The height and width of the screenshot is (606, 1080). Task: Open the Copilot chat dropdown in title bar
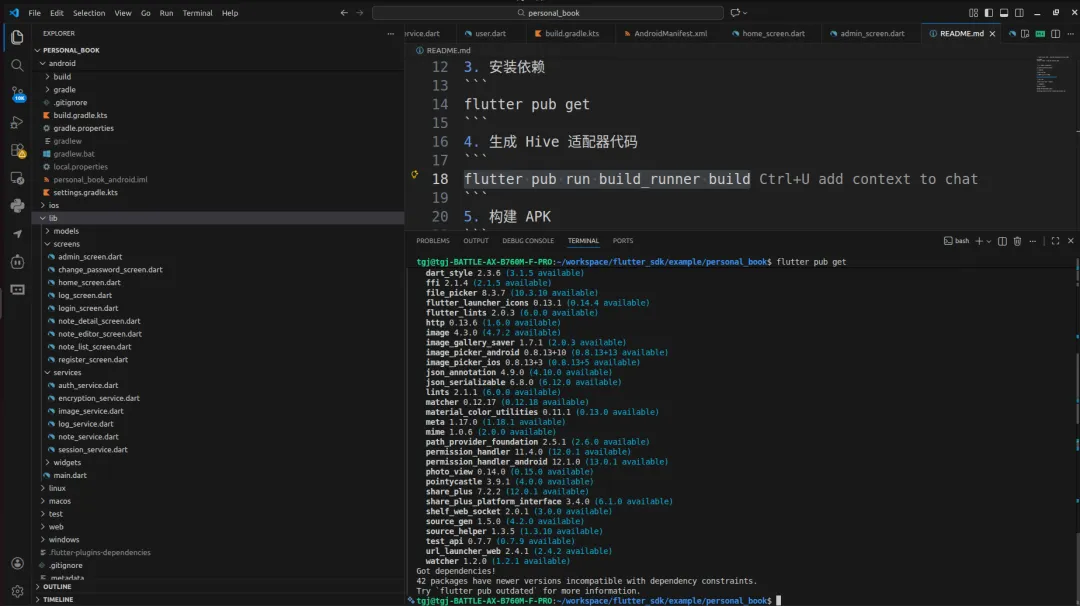745,12
